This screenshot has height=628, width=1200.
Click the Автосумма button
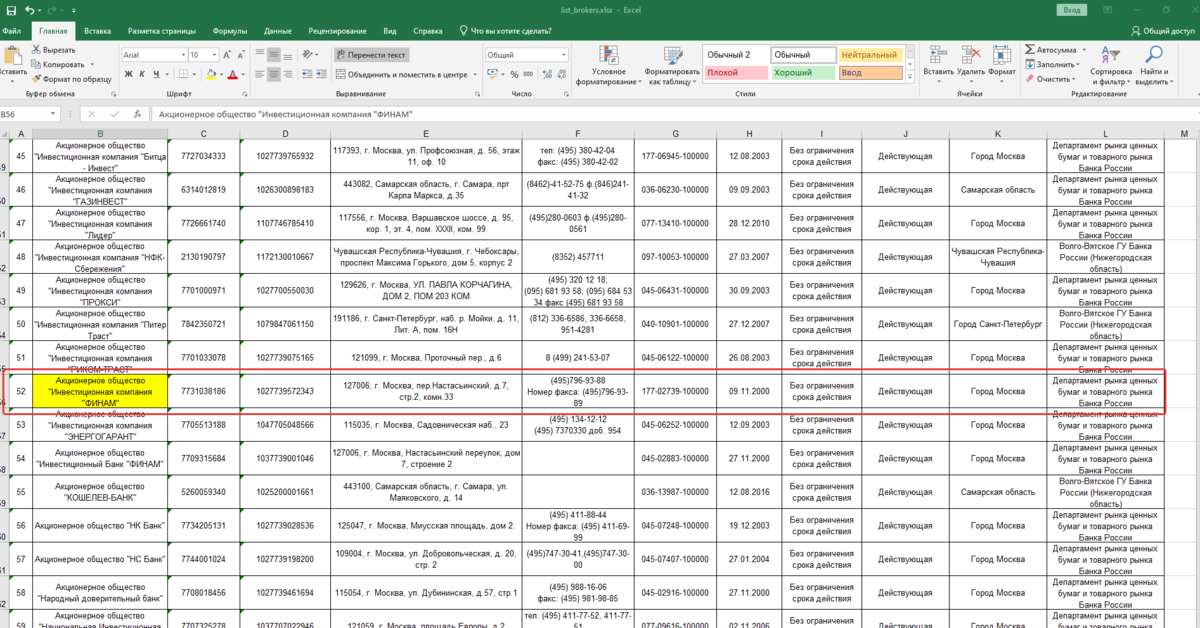coord(1050,50)
